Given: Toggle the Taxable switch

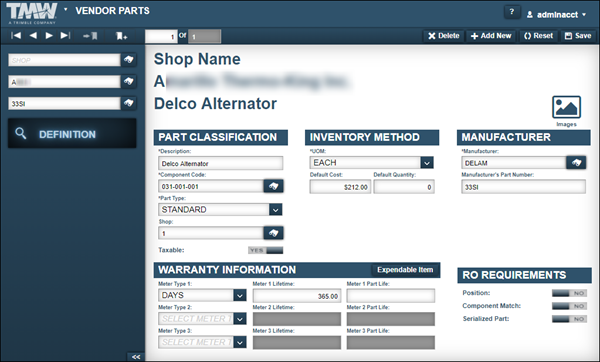Looking at the screenshot, I should coord(266,250).
